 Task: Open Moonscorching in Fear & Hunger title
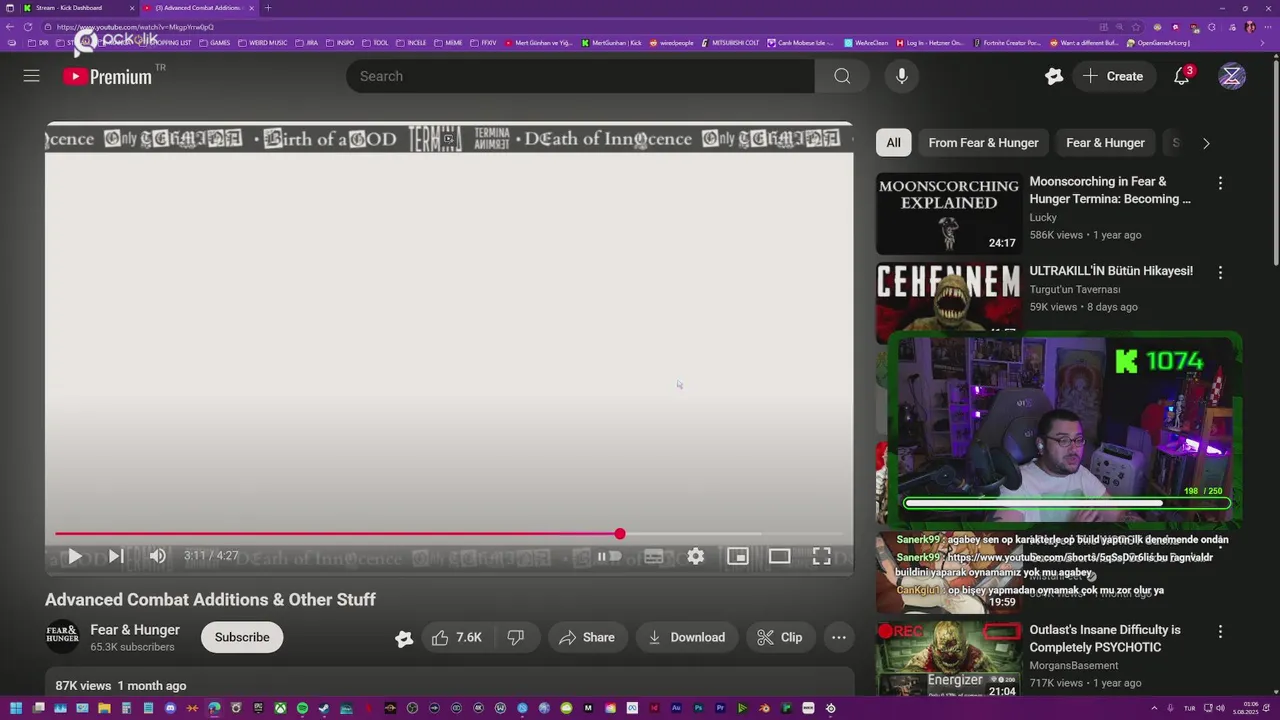(x=1110, y=190)
